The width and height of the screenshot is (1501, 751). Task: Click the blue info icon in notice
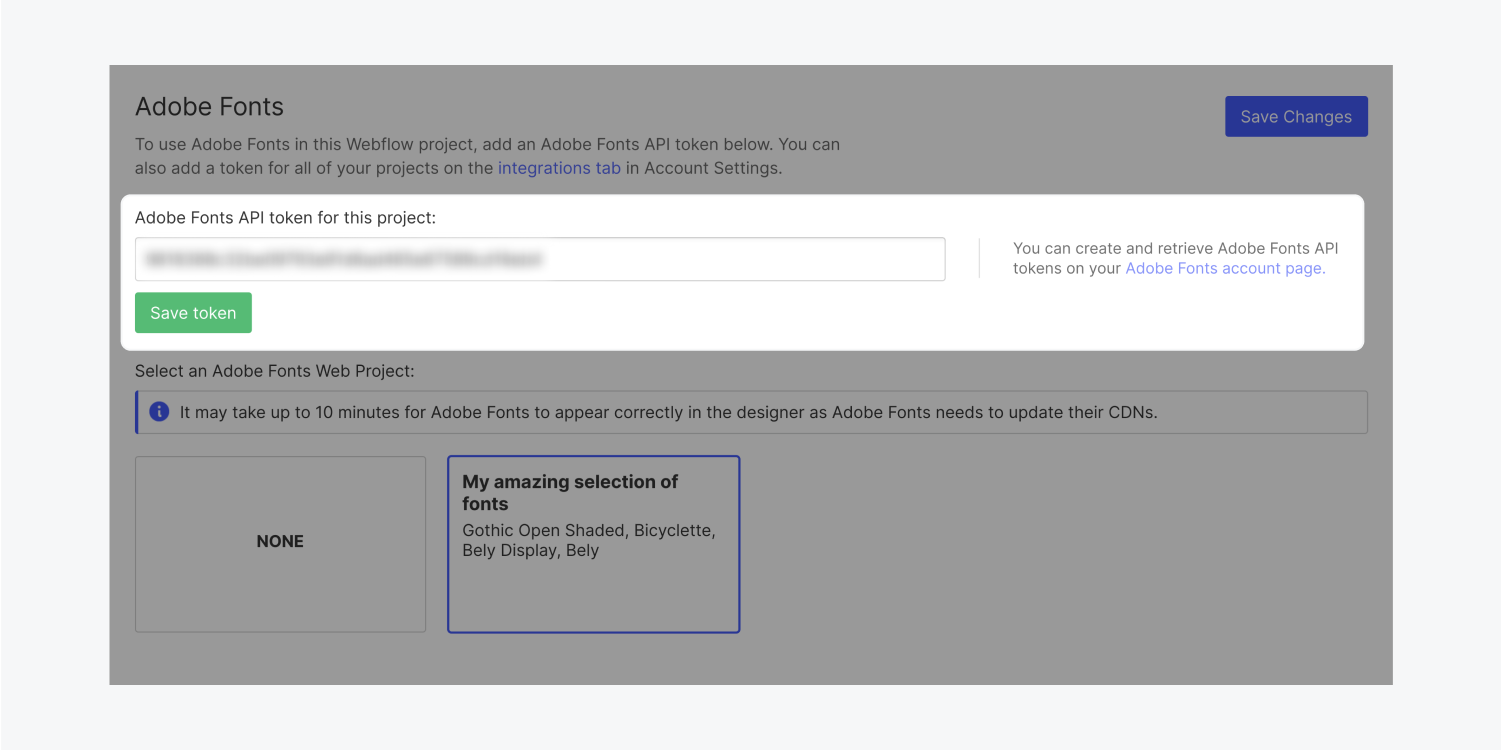pyautogui.click(x=159, y=412)
